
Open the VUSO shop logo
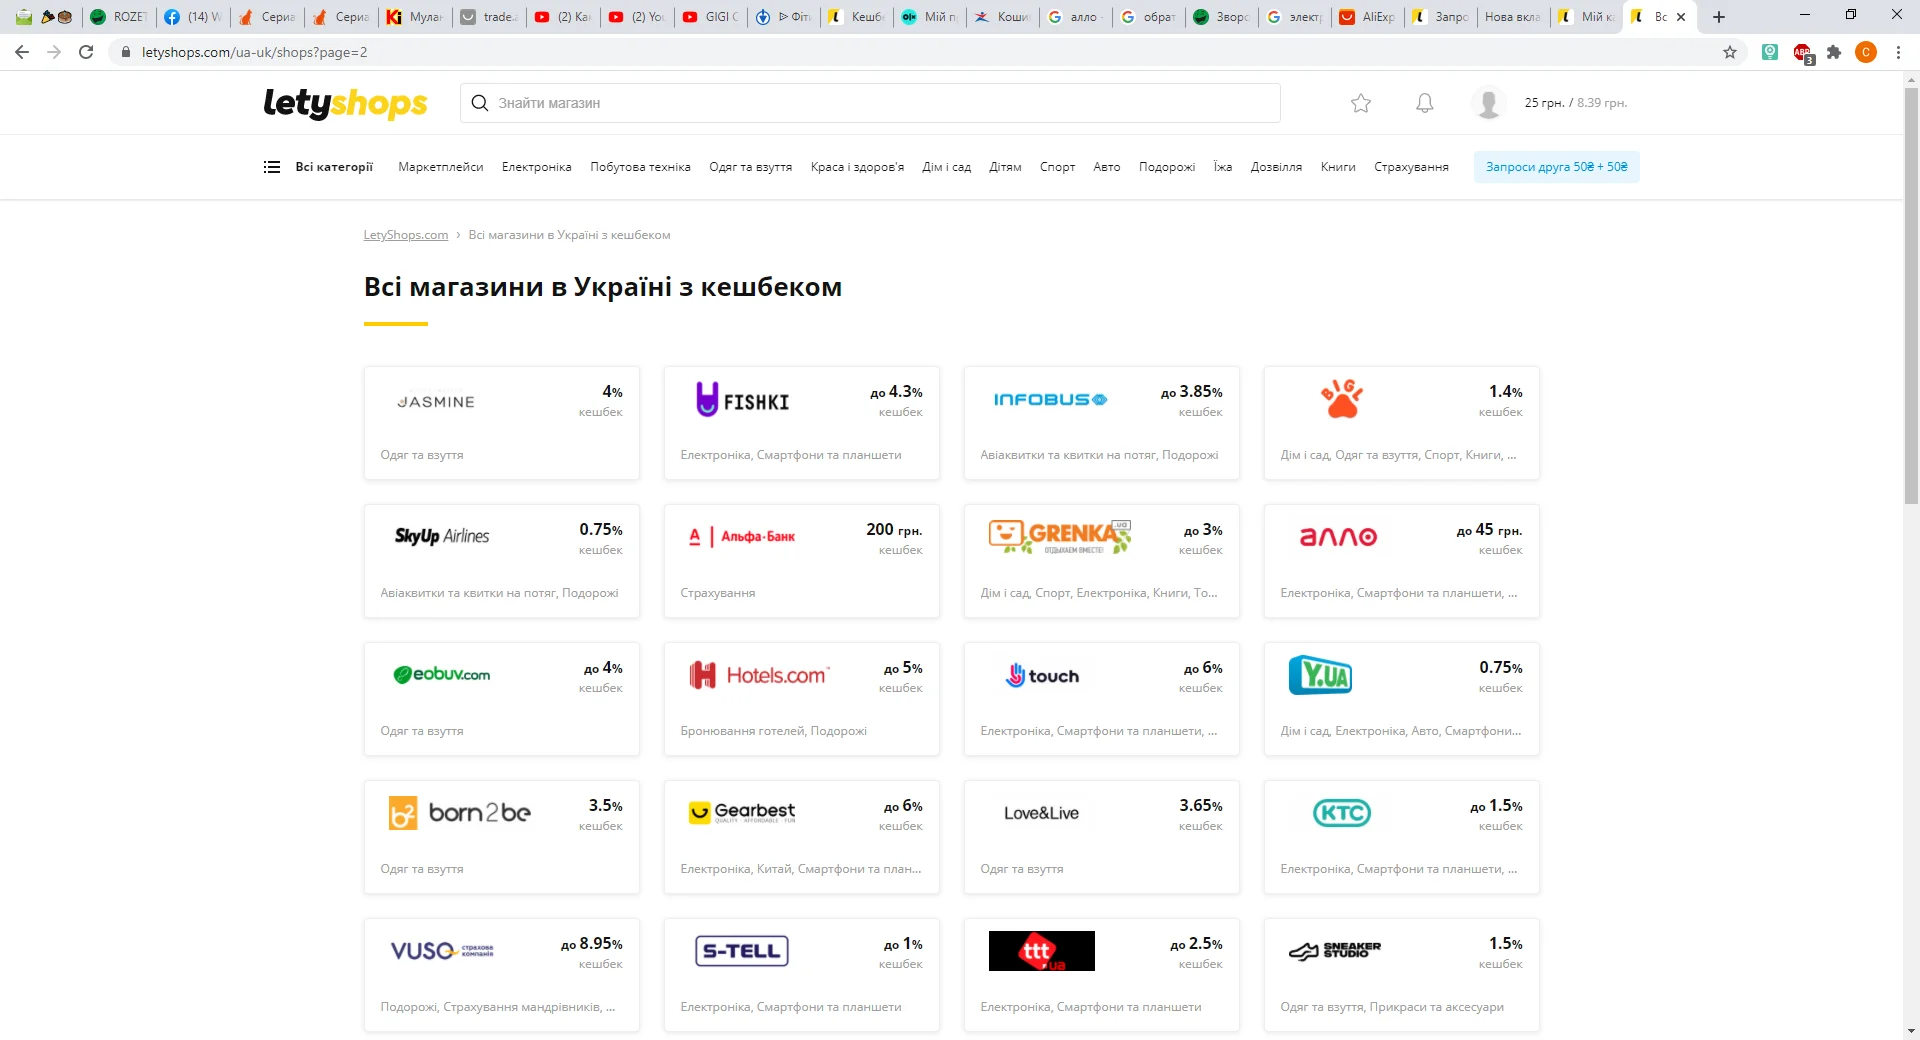[442, 950]
